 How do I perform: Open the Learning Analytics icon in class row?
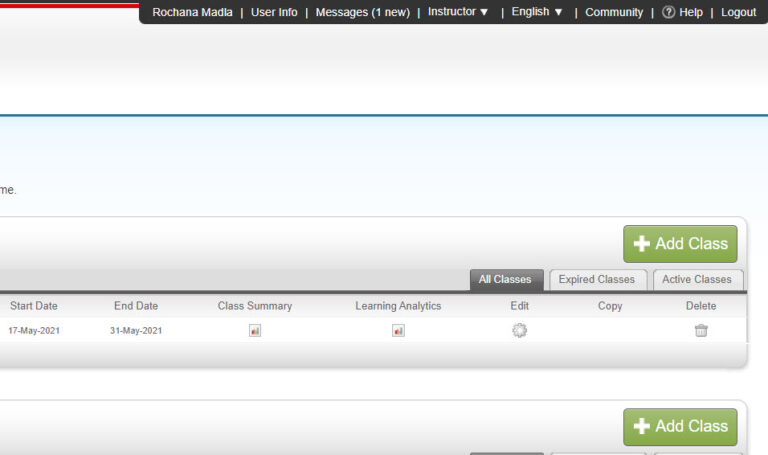(398, 331)
